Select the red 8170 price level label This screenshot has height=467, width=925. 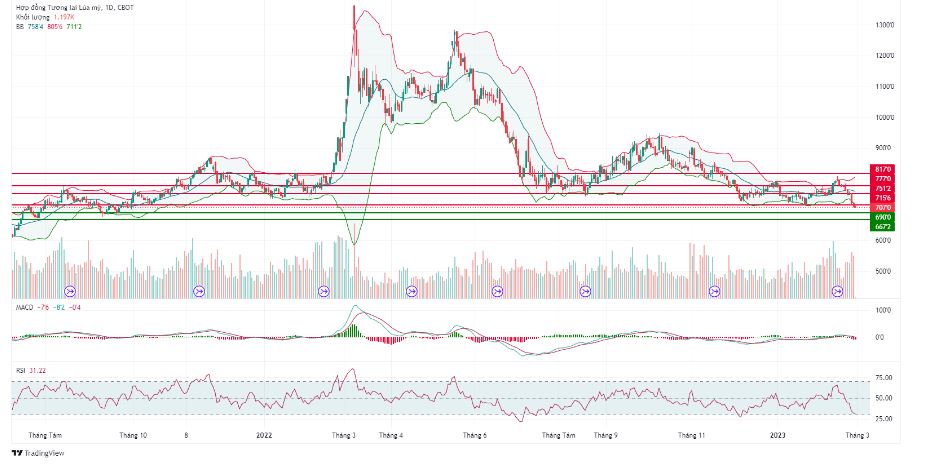point(883,169)
